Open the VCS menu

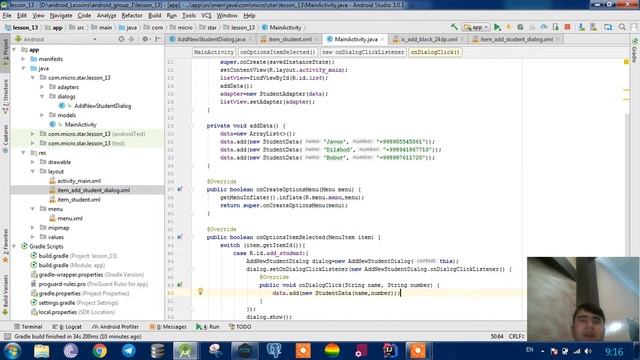[x=206, y=16]
